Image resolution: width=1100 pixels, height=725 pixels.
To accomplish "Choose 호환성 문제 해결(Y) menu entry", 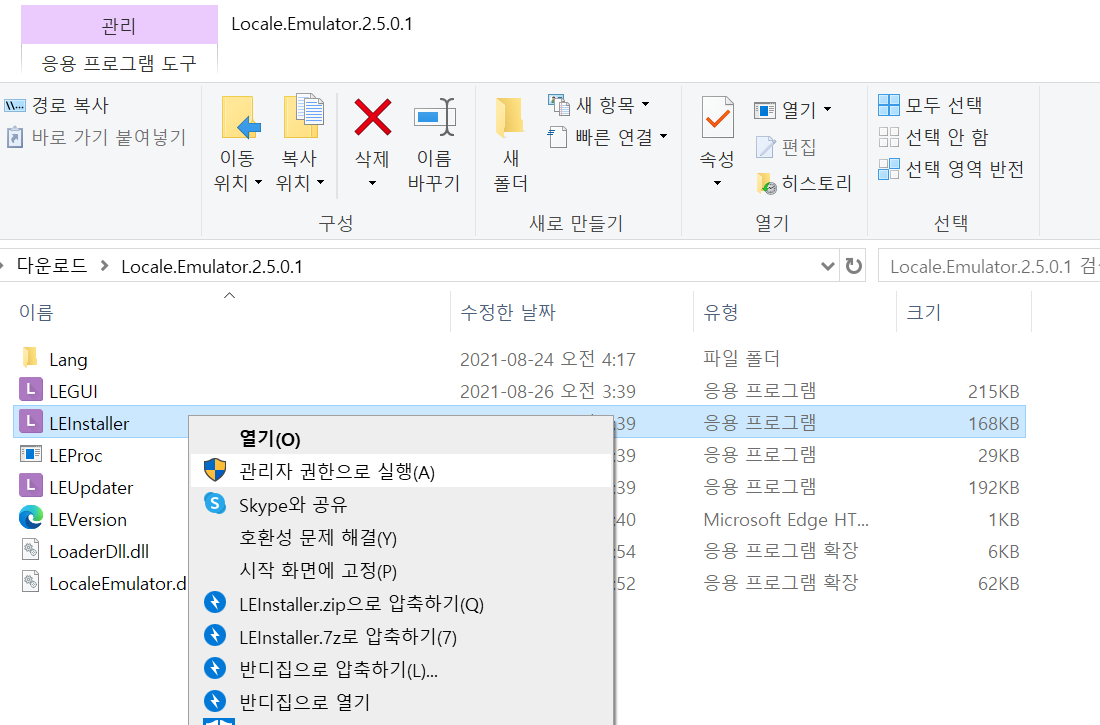I will coord(401,538).
